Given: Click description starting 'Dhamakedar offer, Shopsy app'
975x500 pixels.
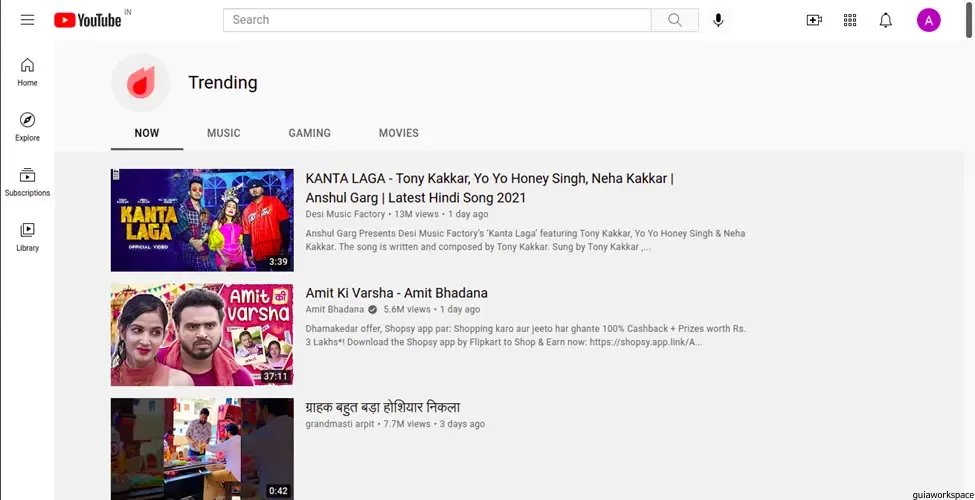Looking at the screenshot, I should pyautogui.click(x=525, y=335).
